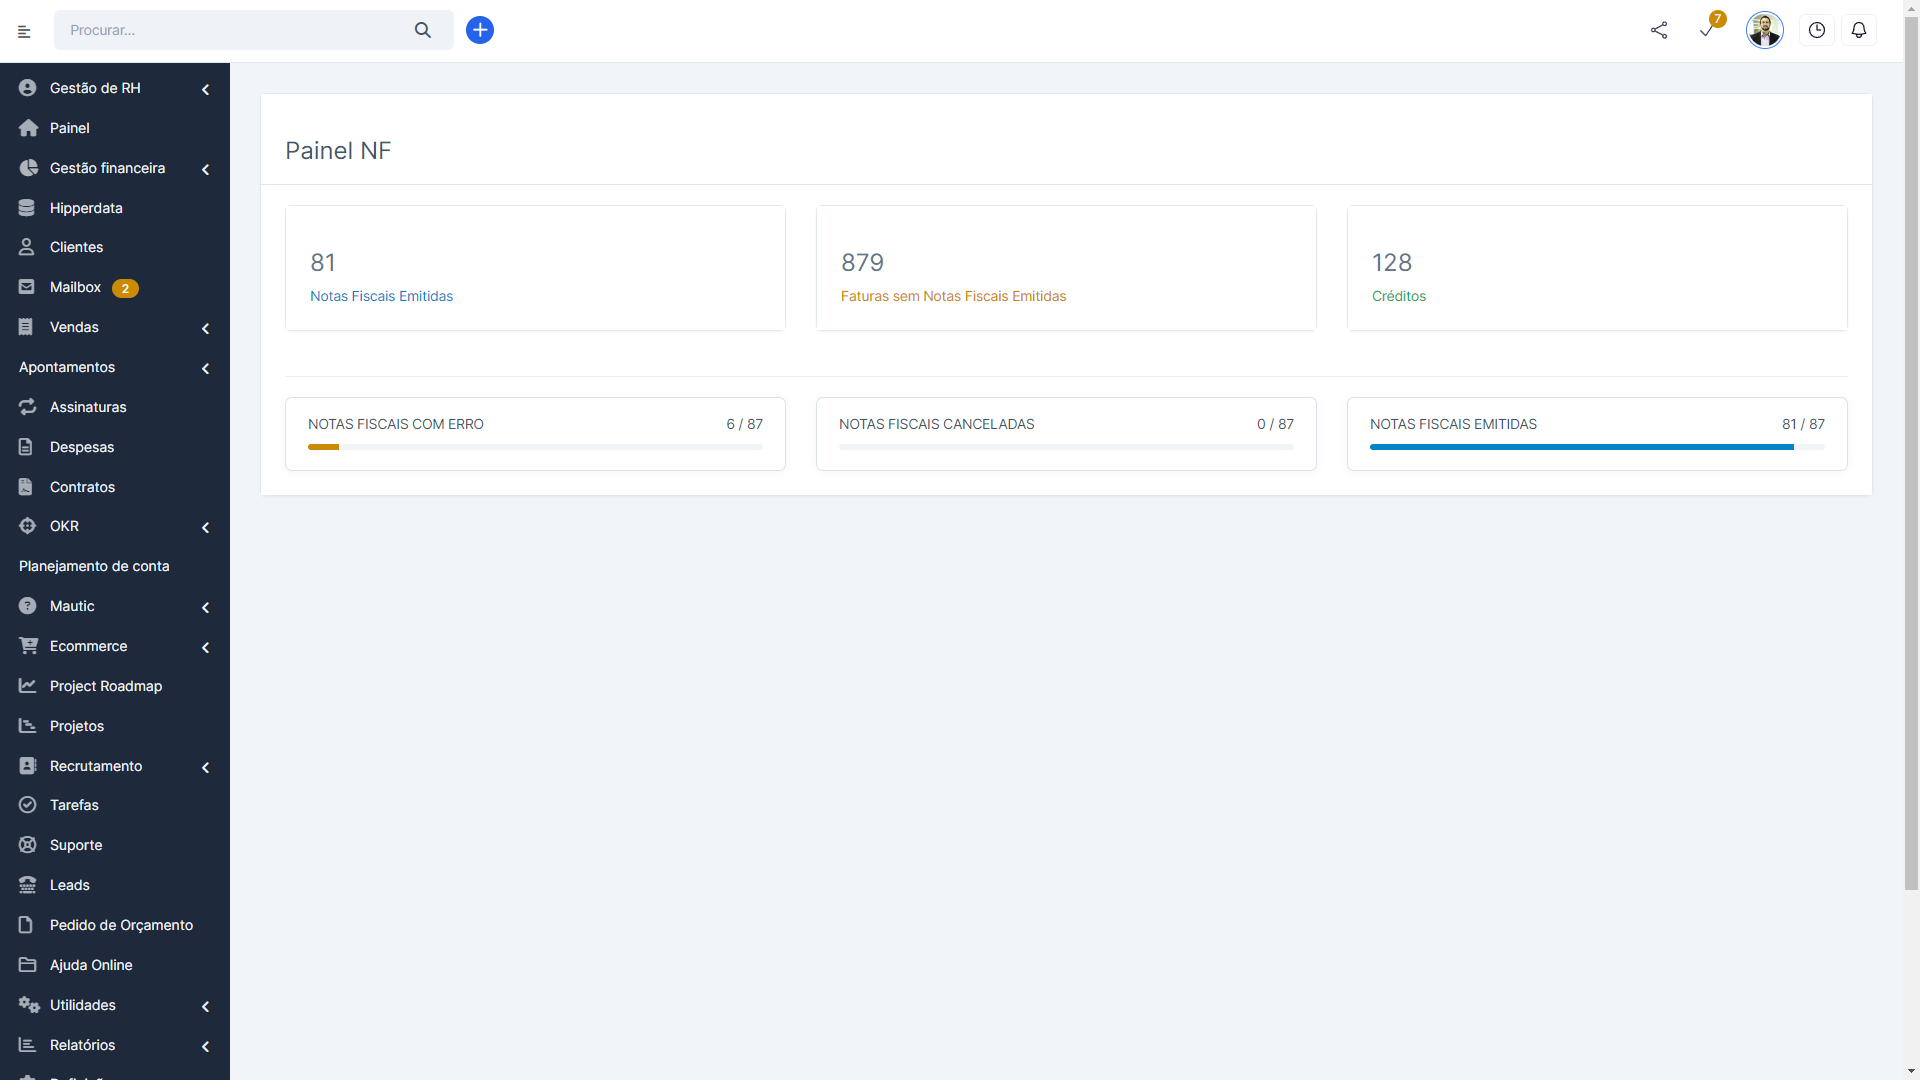The image size is (1920, 1080).
Task: Open the user profile avatar
Action: pos(1764,30)
